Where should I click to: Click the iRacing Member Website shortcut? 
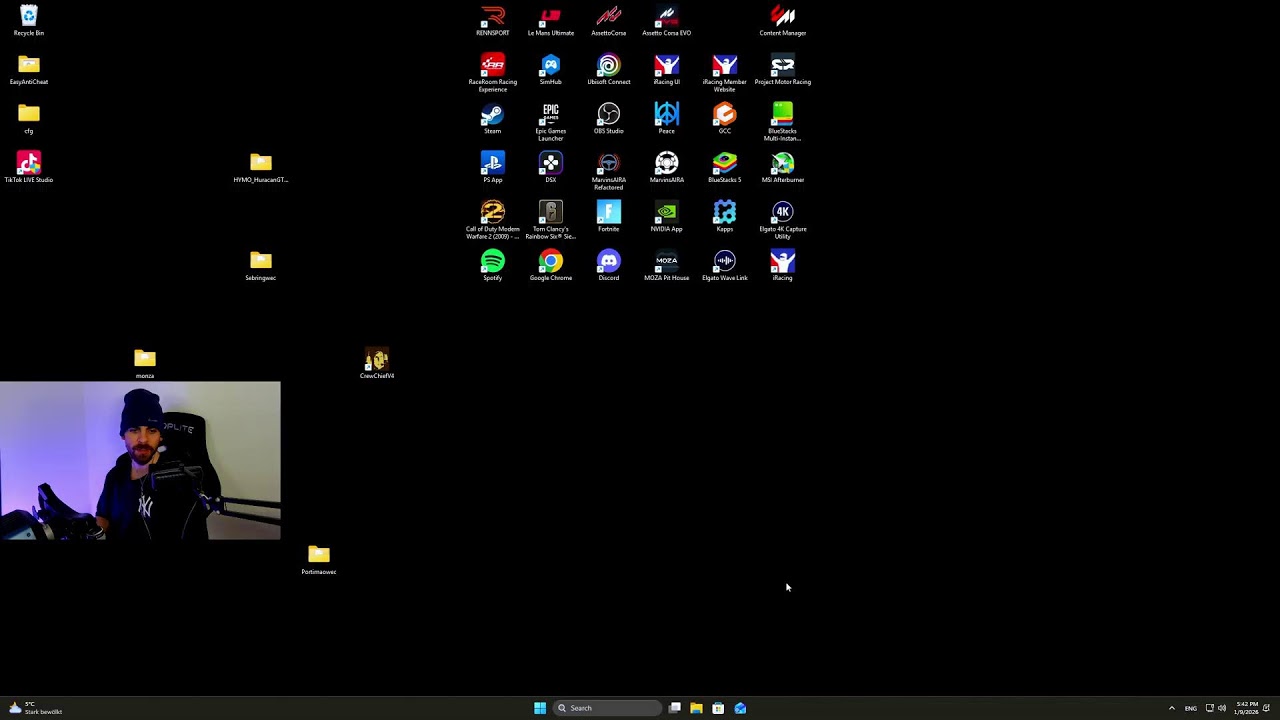pyautogui.click(x=724, y=73)
